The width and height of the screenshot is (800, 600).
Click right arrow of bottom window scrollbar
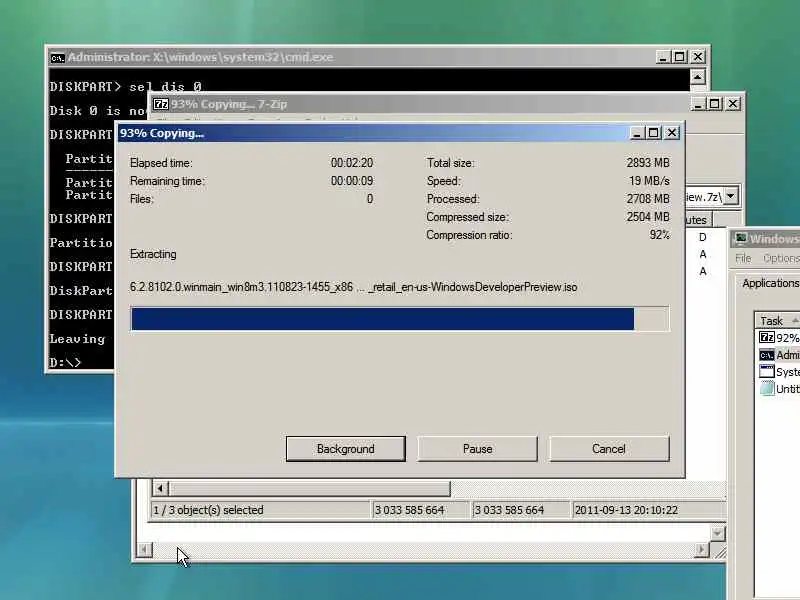click(x=702, y=549)
